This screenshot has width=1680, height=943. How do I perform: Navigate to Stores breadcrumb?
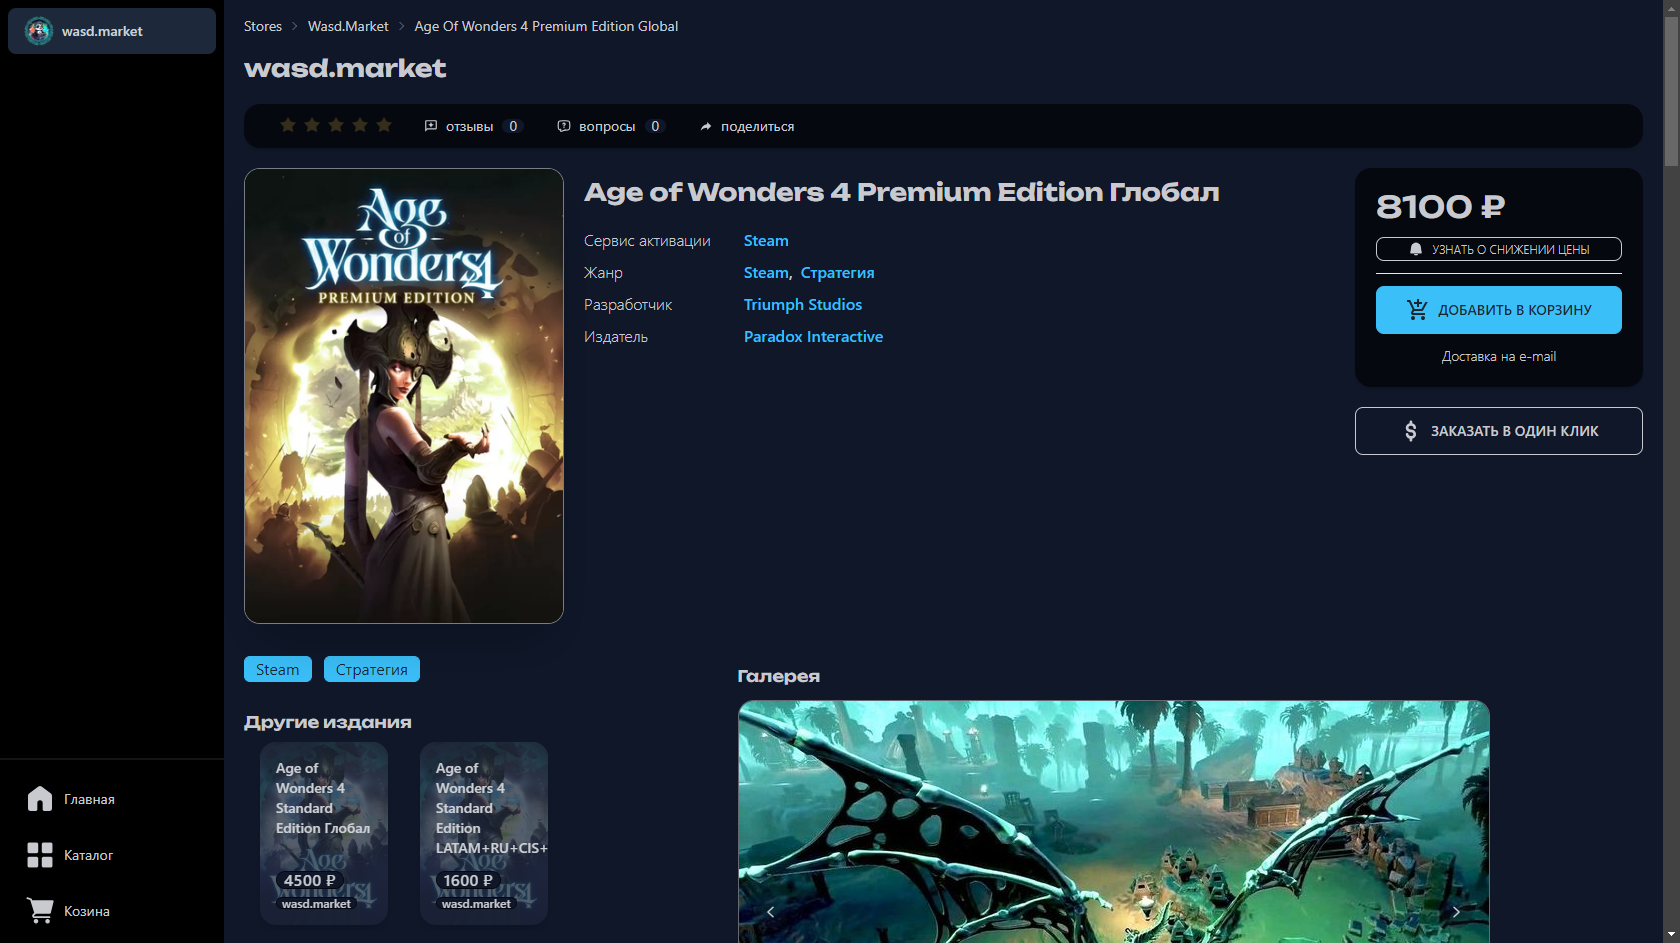pyautogui.click(x=263, y=26)
